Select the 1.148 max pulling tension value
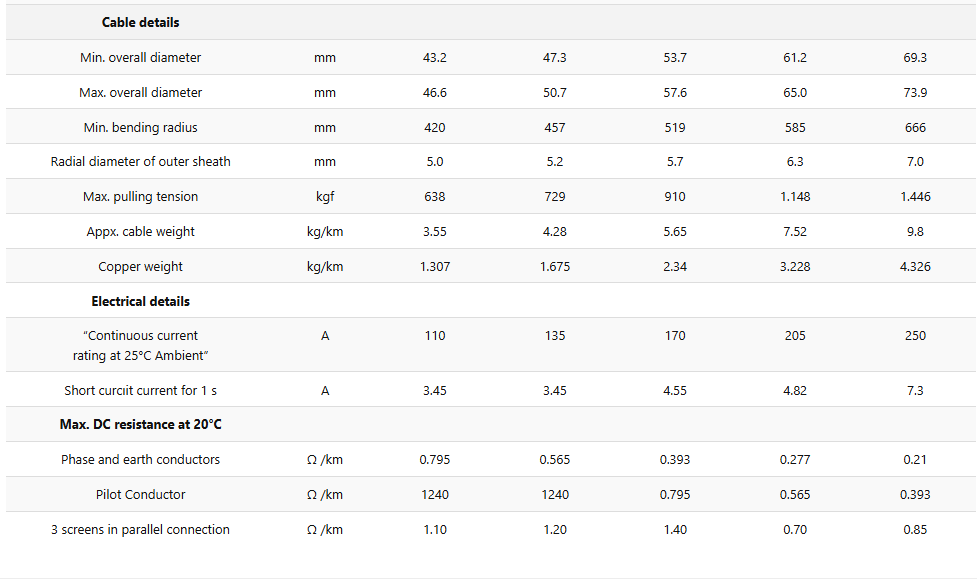Image resolution: width=977 pixels, height=586 pixels. pyautogui.click(x=795, y=197)
